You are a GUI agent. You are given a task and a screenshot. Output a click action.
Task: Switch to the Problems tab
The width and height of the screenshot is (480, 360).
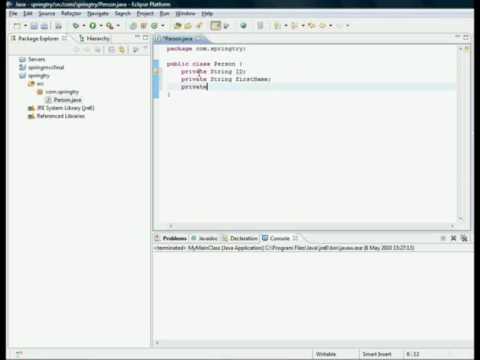coord(171,238)
